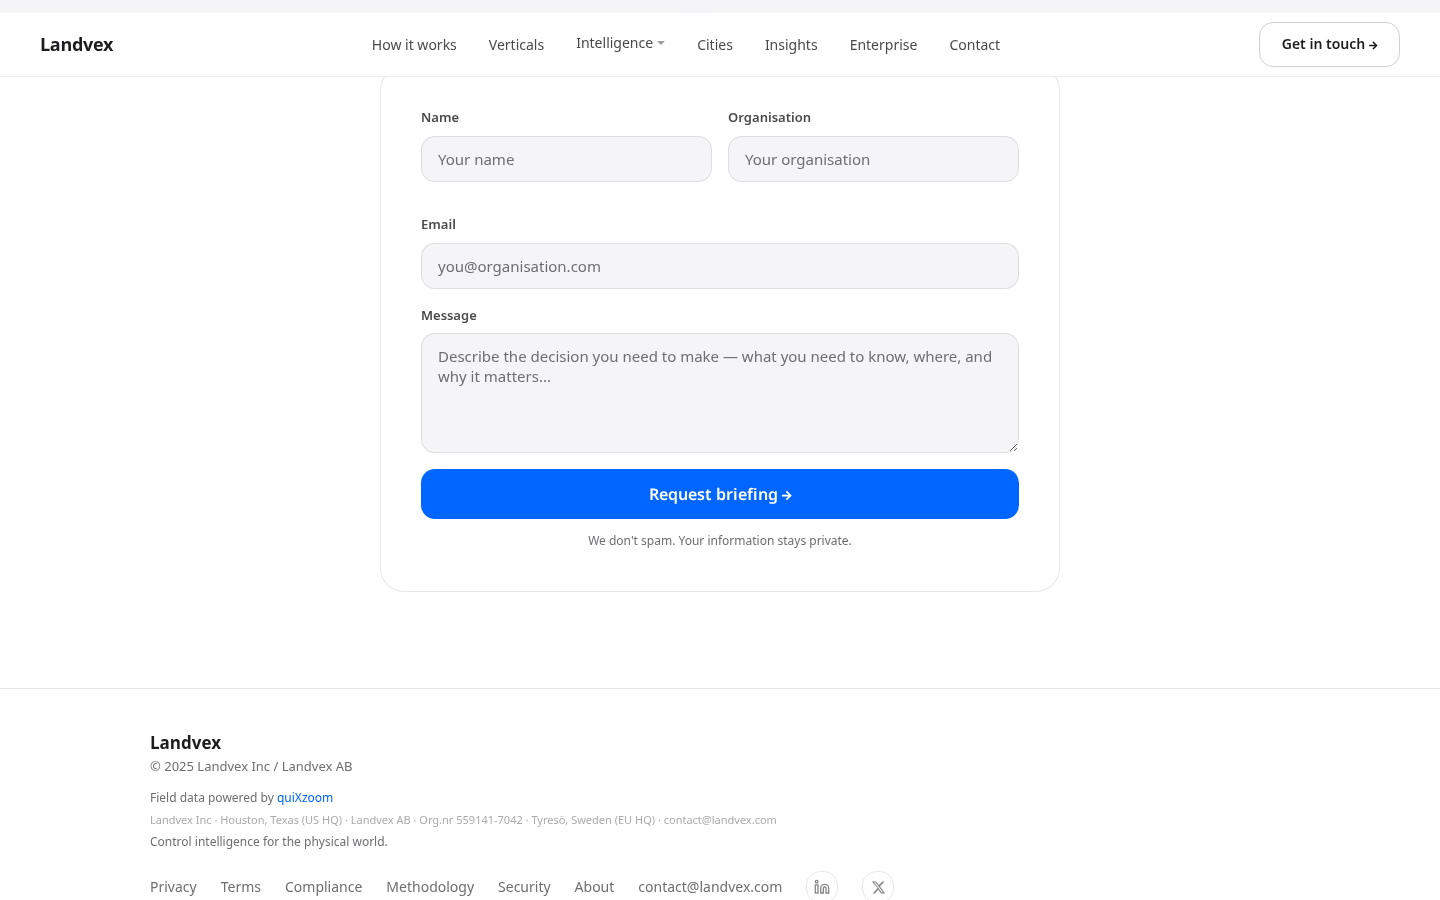Open How it works page
Image resolution: width=1440 pixels, height=900 pixels.
(414, 45)
